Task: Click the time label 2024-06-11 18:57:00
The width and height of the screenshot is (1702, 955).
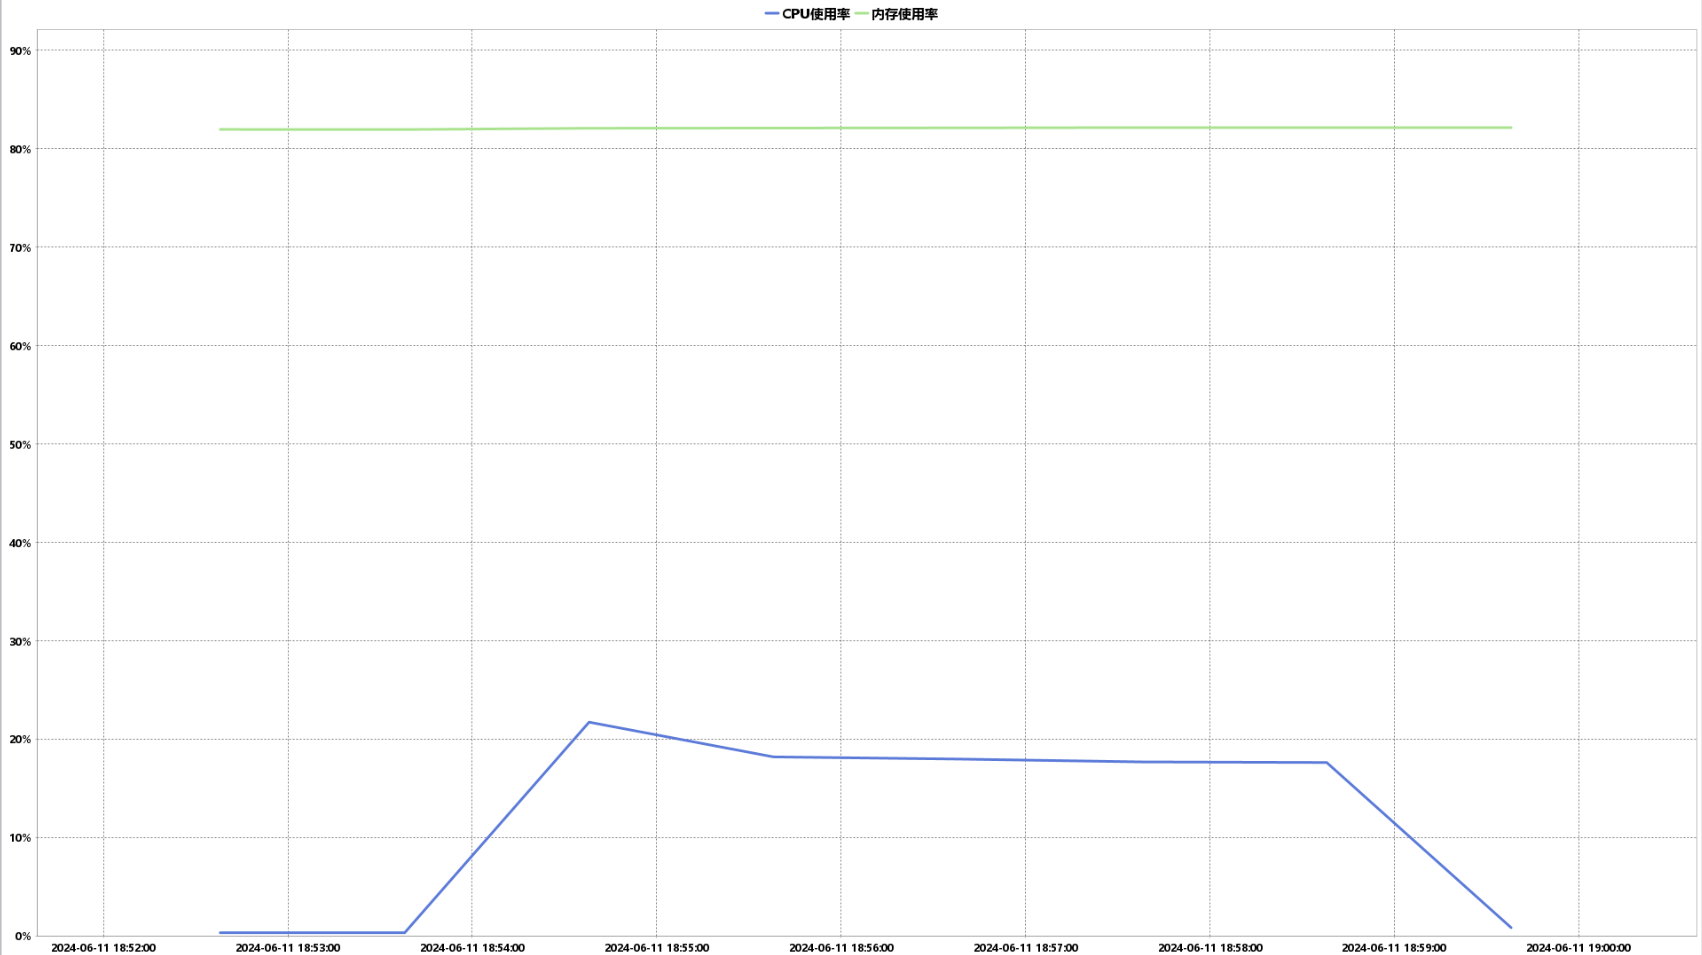Action: 1026,948
